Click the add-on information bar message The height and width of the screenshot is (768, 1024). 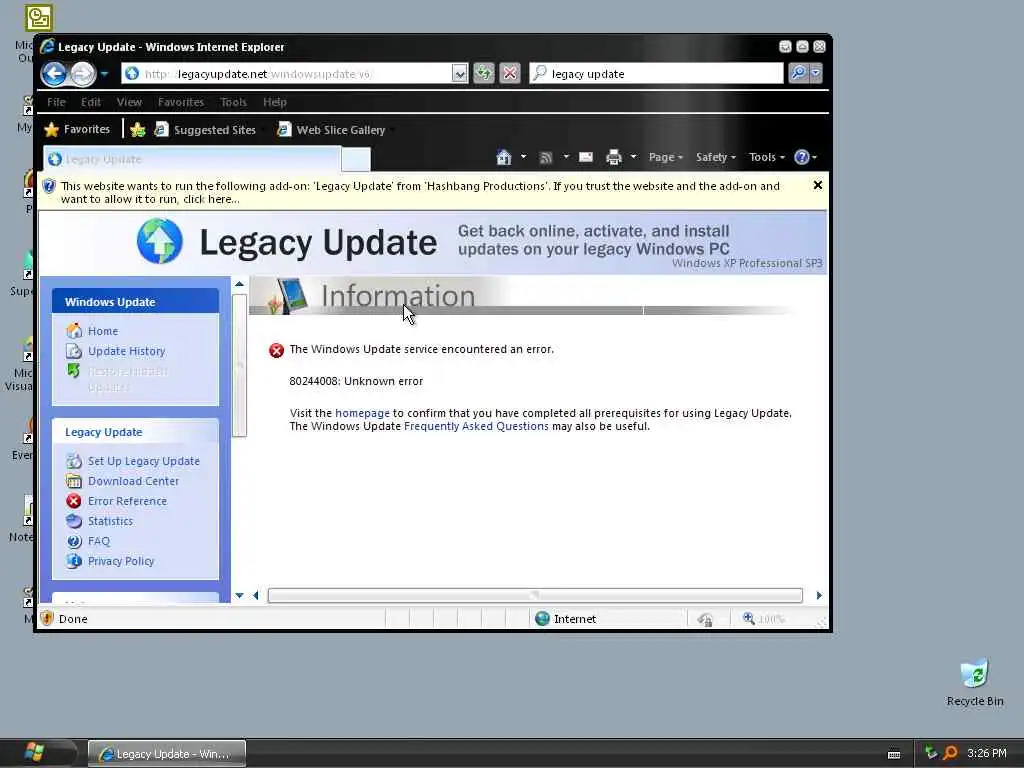point(420,192)
